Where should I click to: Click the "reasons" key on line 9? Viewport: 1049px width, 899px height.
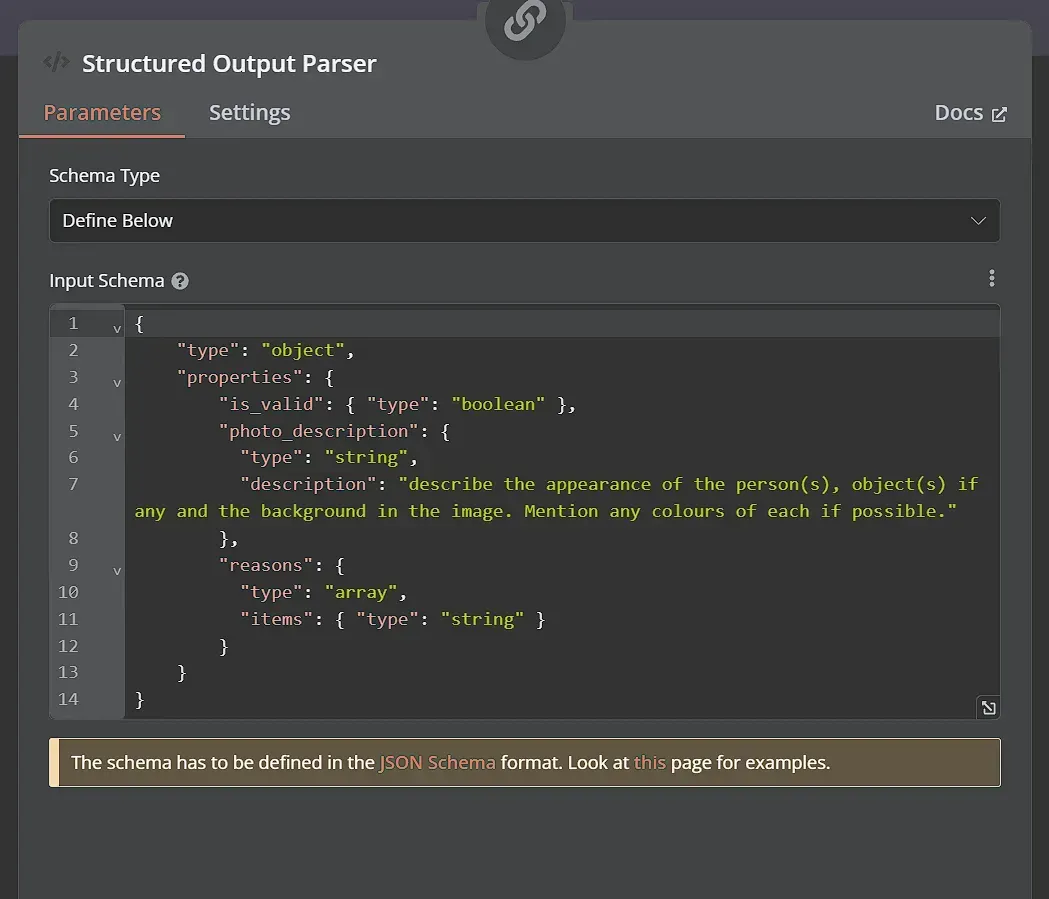tap(266, 566)
